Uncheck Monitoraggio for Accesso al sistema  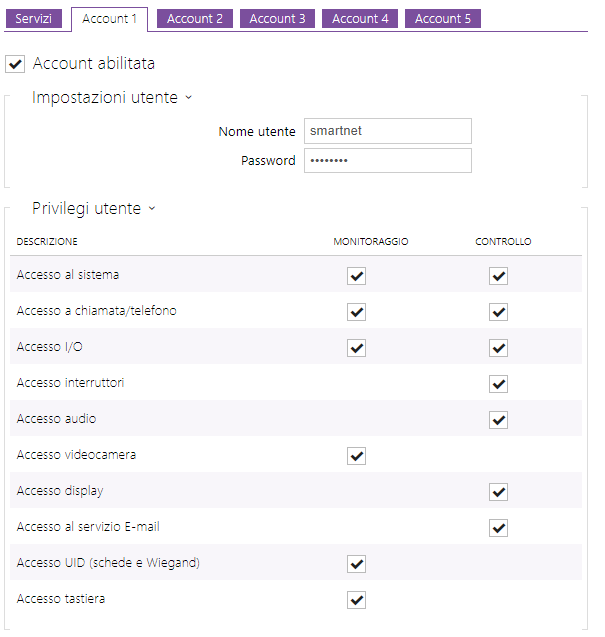click(x=357, y=276)
